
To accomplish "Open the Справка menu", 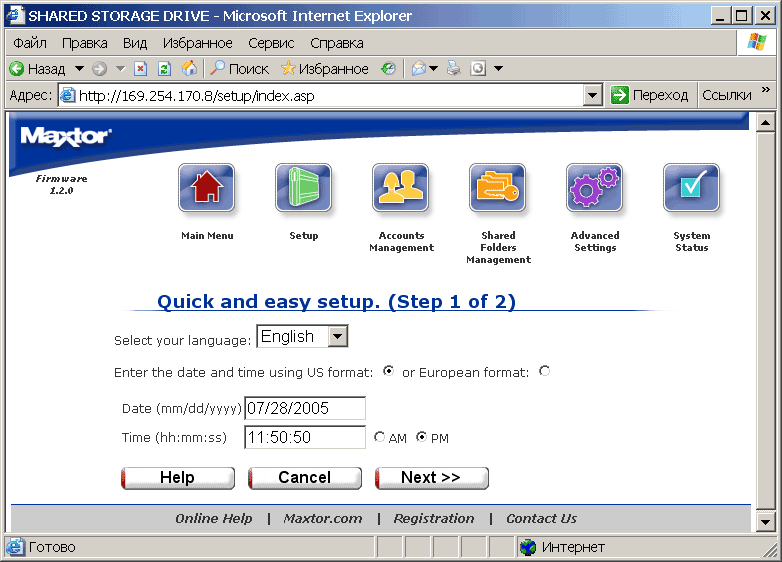I will 337,43.
